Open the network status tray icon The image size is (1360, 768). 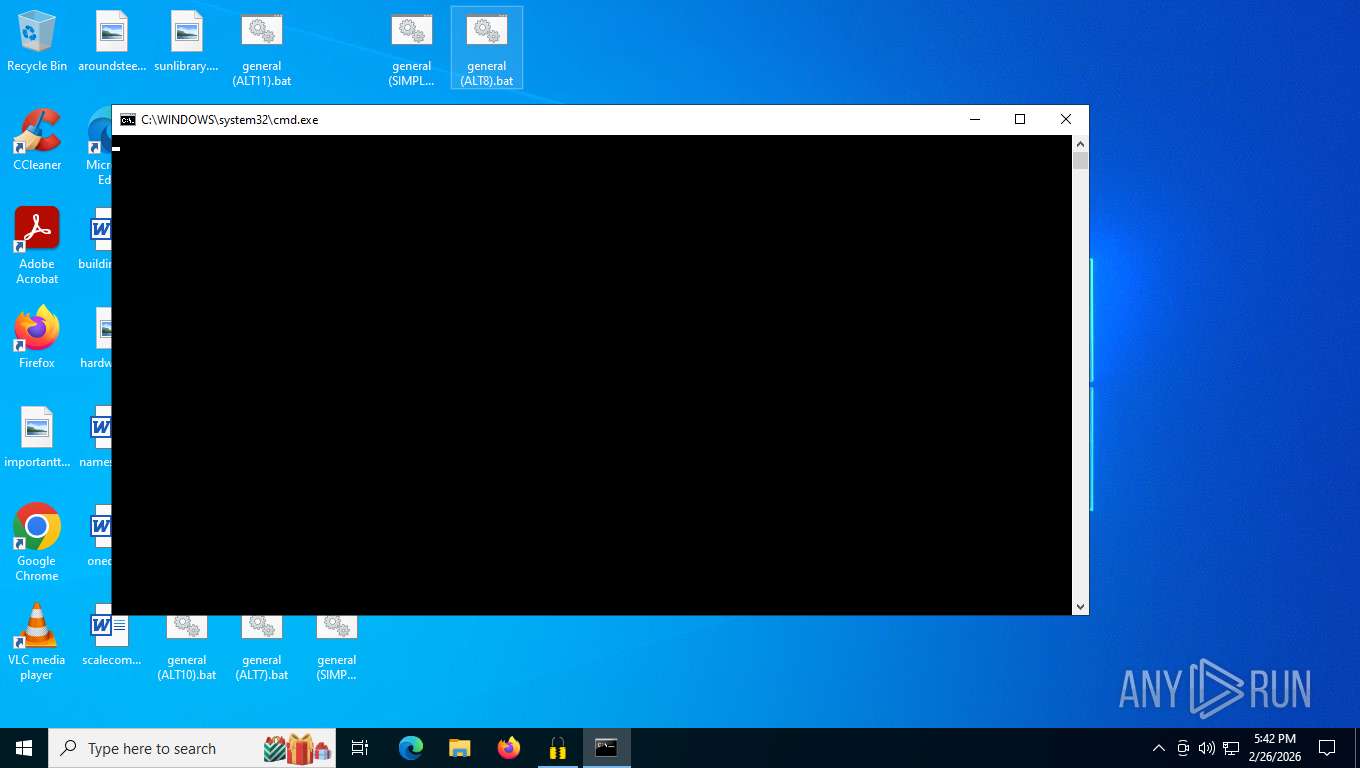click(1231, 748)
